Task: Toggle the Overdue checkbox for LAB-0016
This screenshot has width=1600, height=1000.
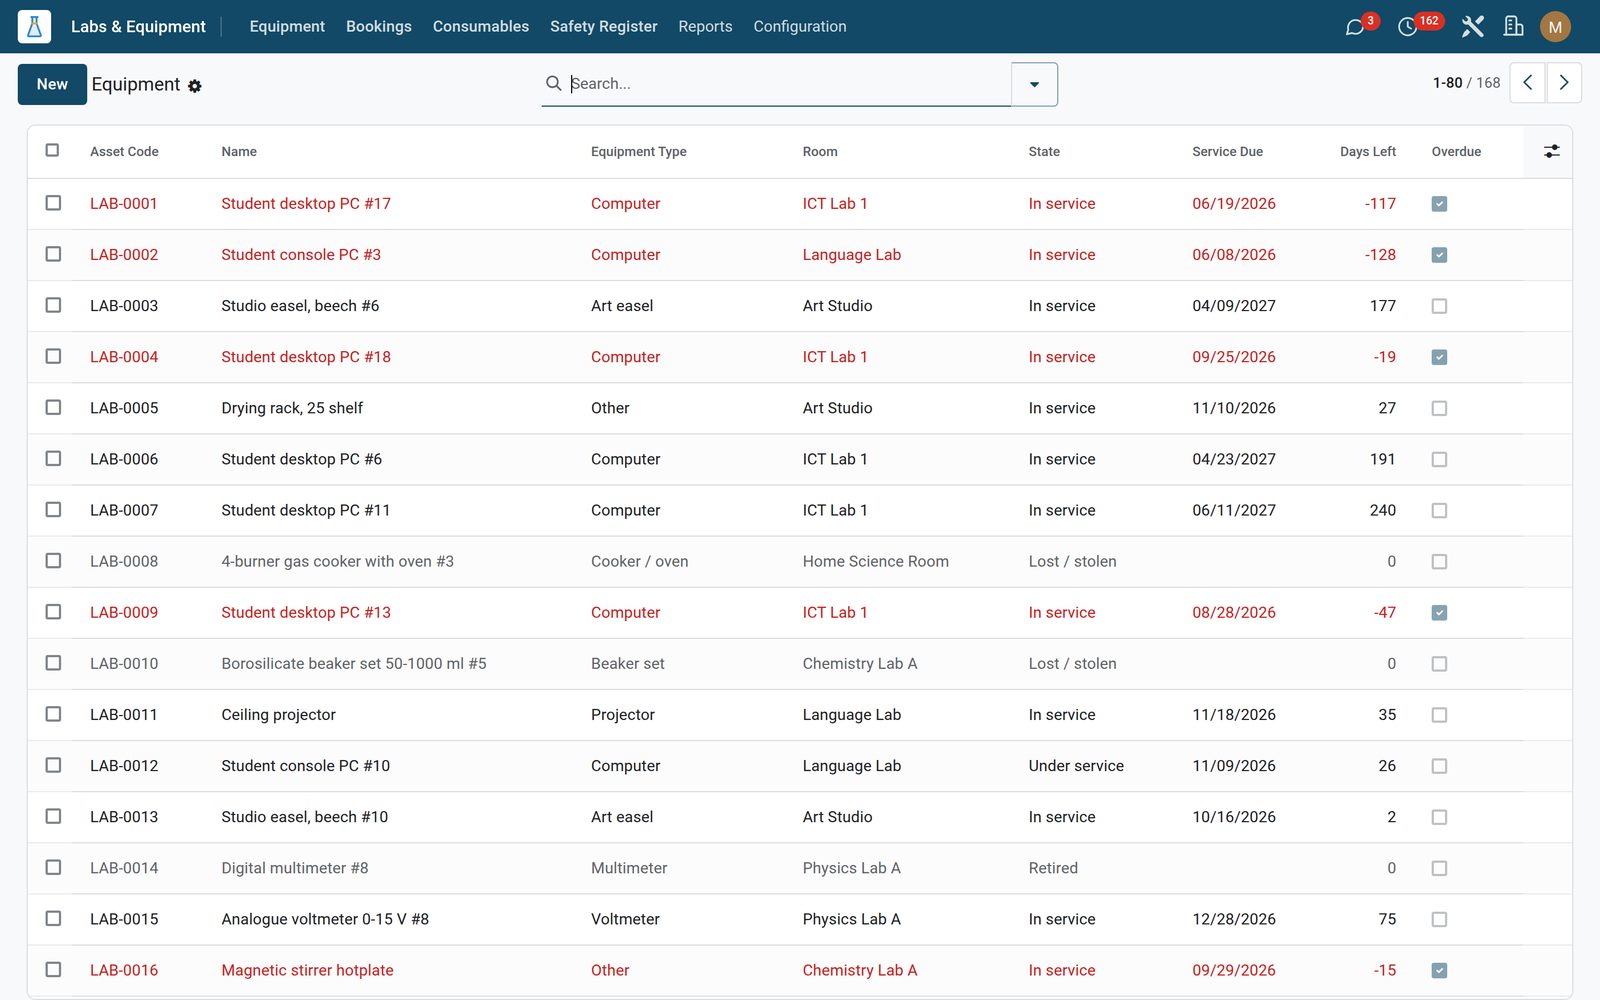Action: point(1439,970)
